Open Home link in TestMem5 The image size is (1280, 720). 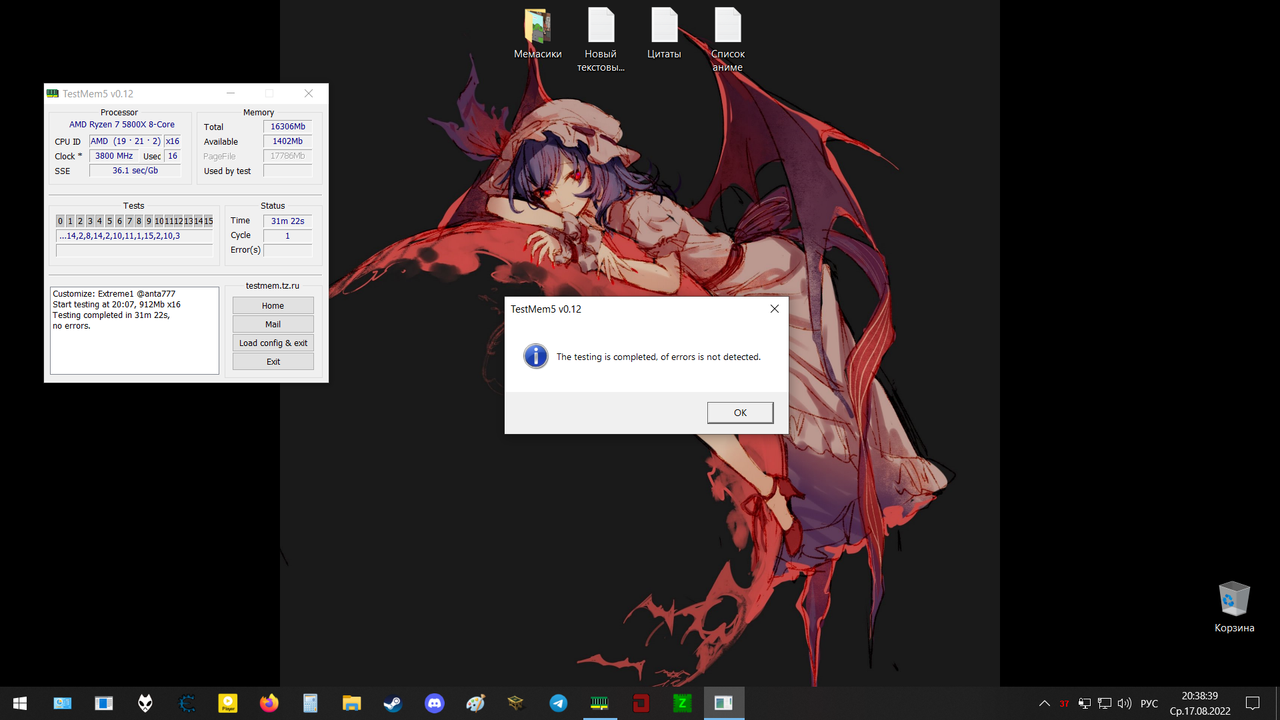(x=273, y=306)
